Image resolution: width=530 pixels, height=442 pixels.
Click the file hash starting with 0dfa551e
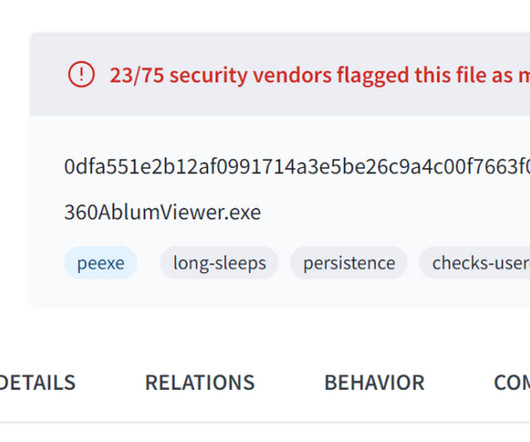coord(297,167)
